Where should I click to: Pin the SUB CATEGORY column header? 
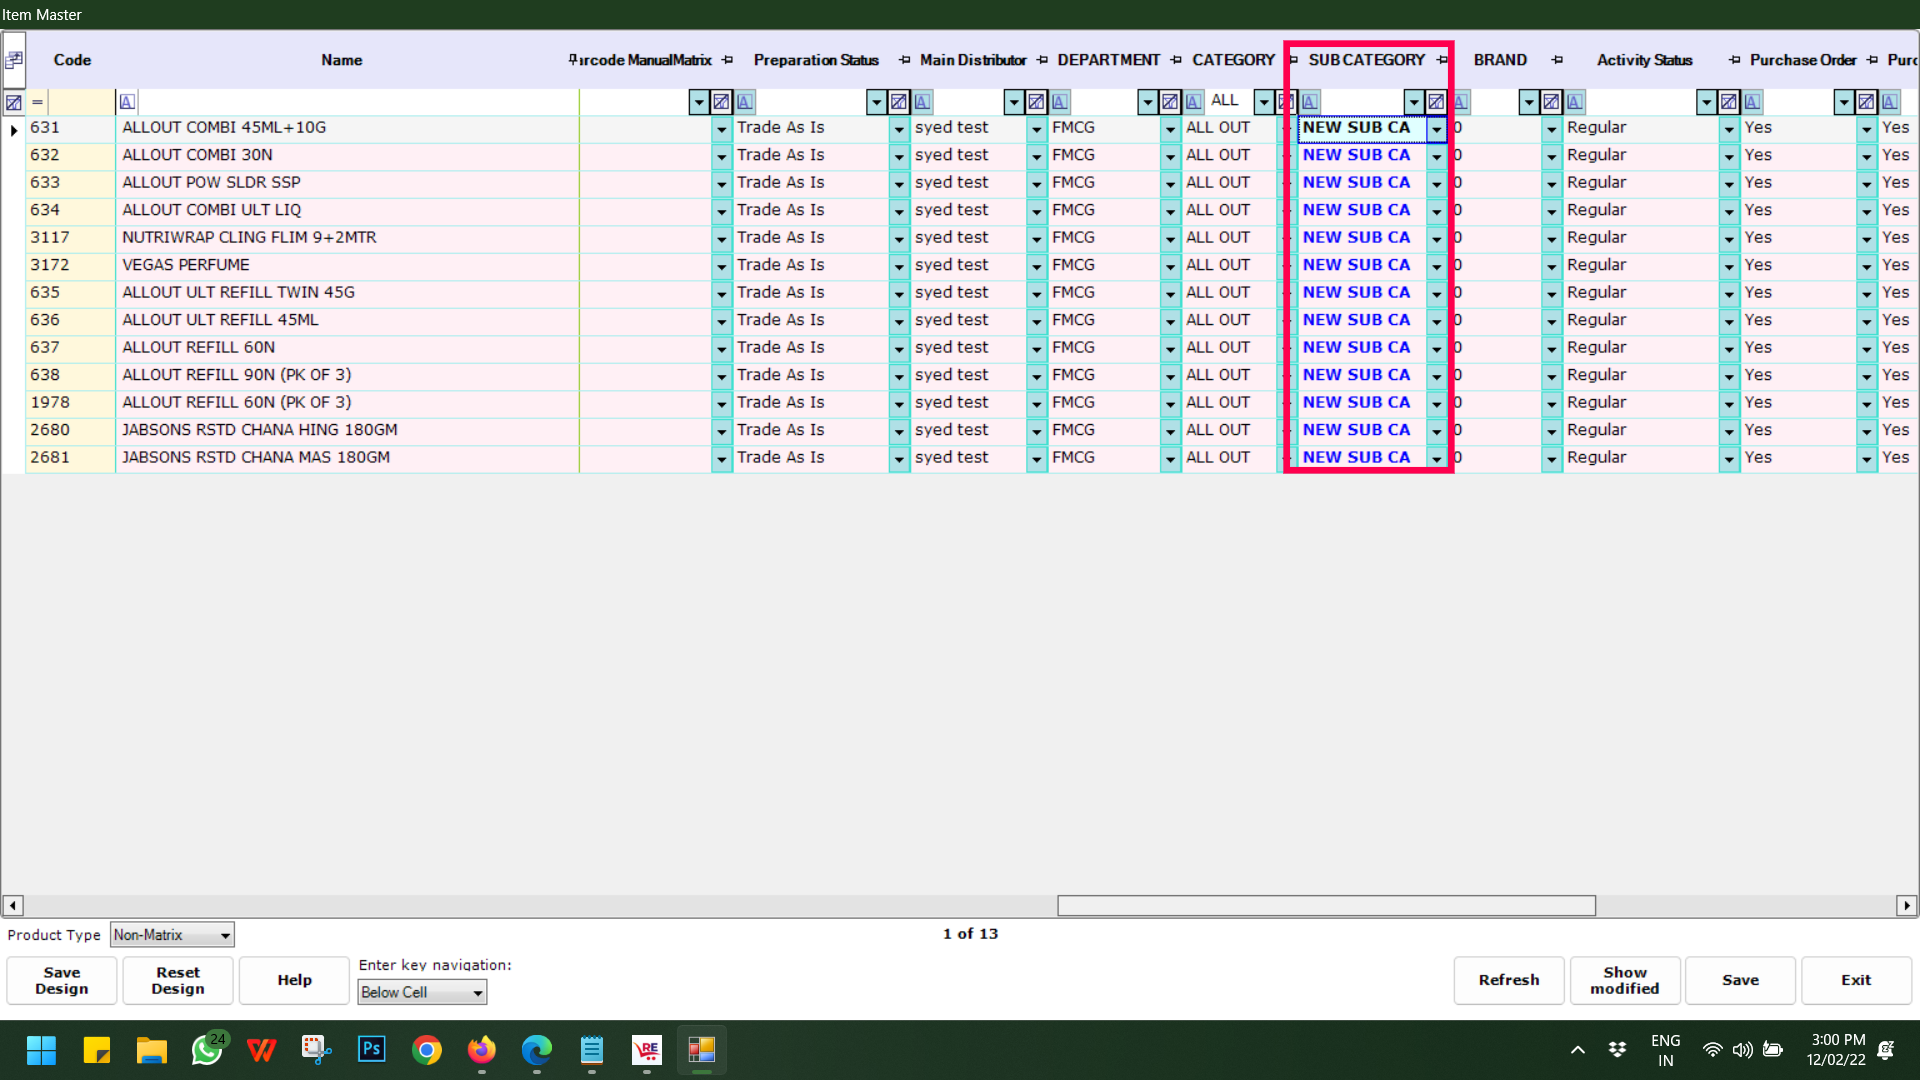coord(1442,60)
